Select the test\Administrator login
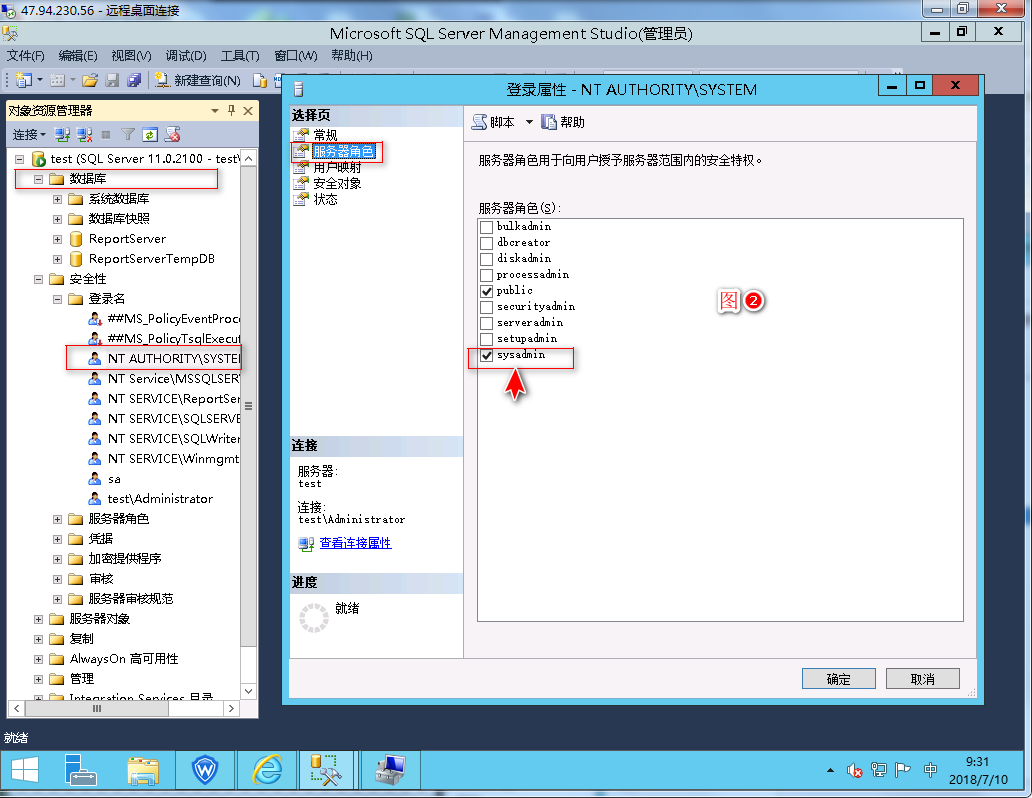Viewport: 1032px width, 798px height. (160, 498)
